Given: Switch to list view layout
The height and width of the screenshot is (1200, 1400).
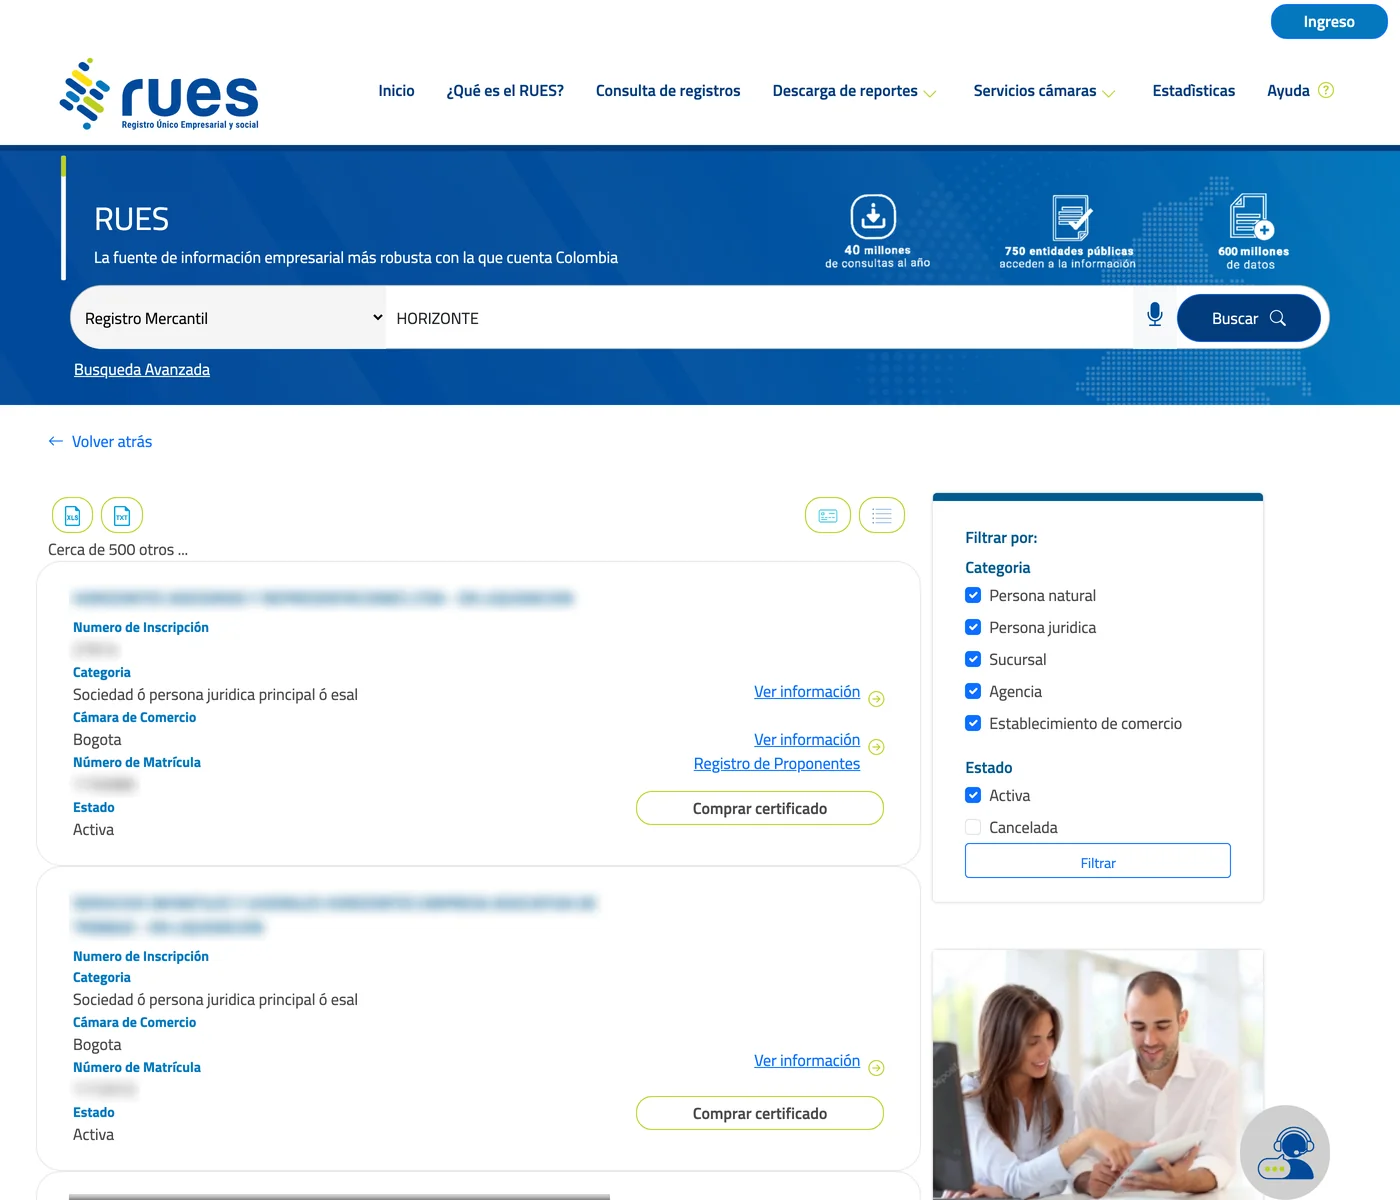Looking at the screenshot, I should pyautogui.click(x=882, y=515).
